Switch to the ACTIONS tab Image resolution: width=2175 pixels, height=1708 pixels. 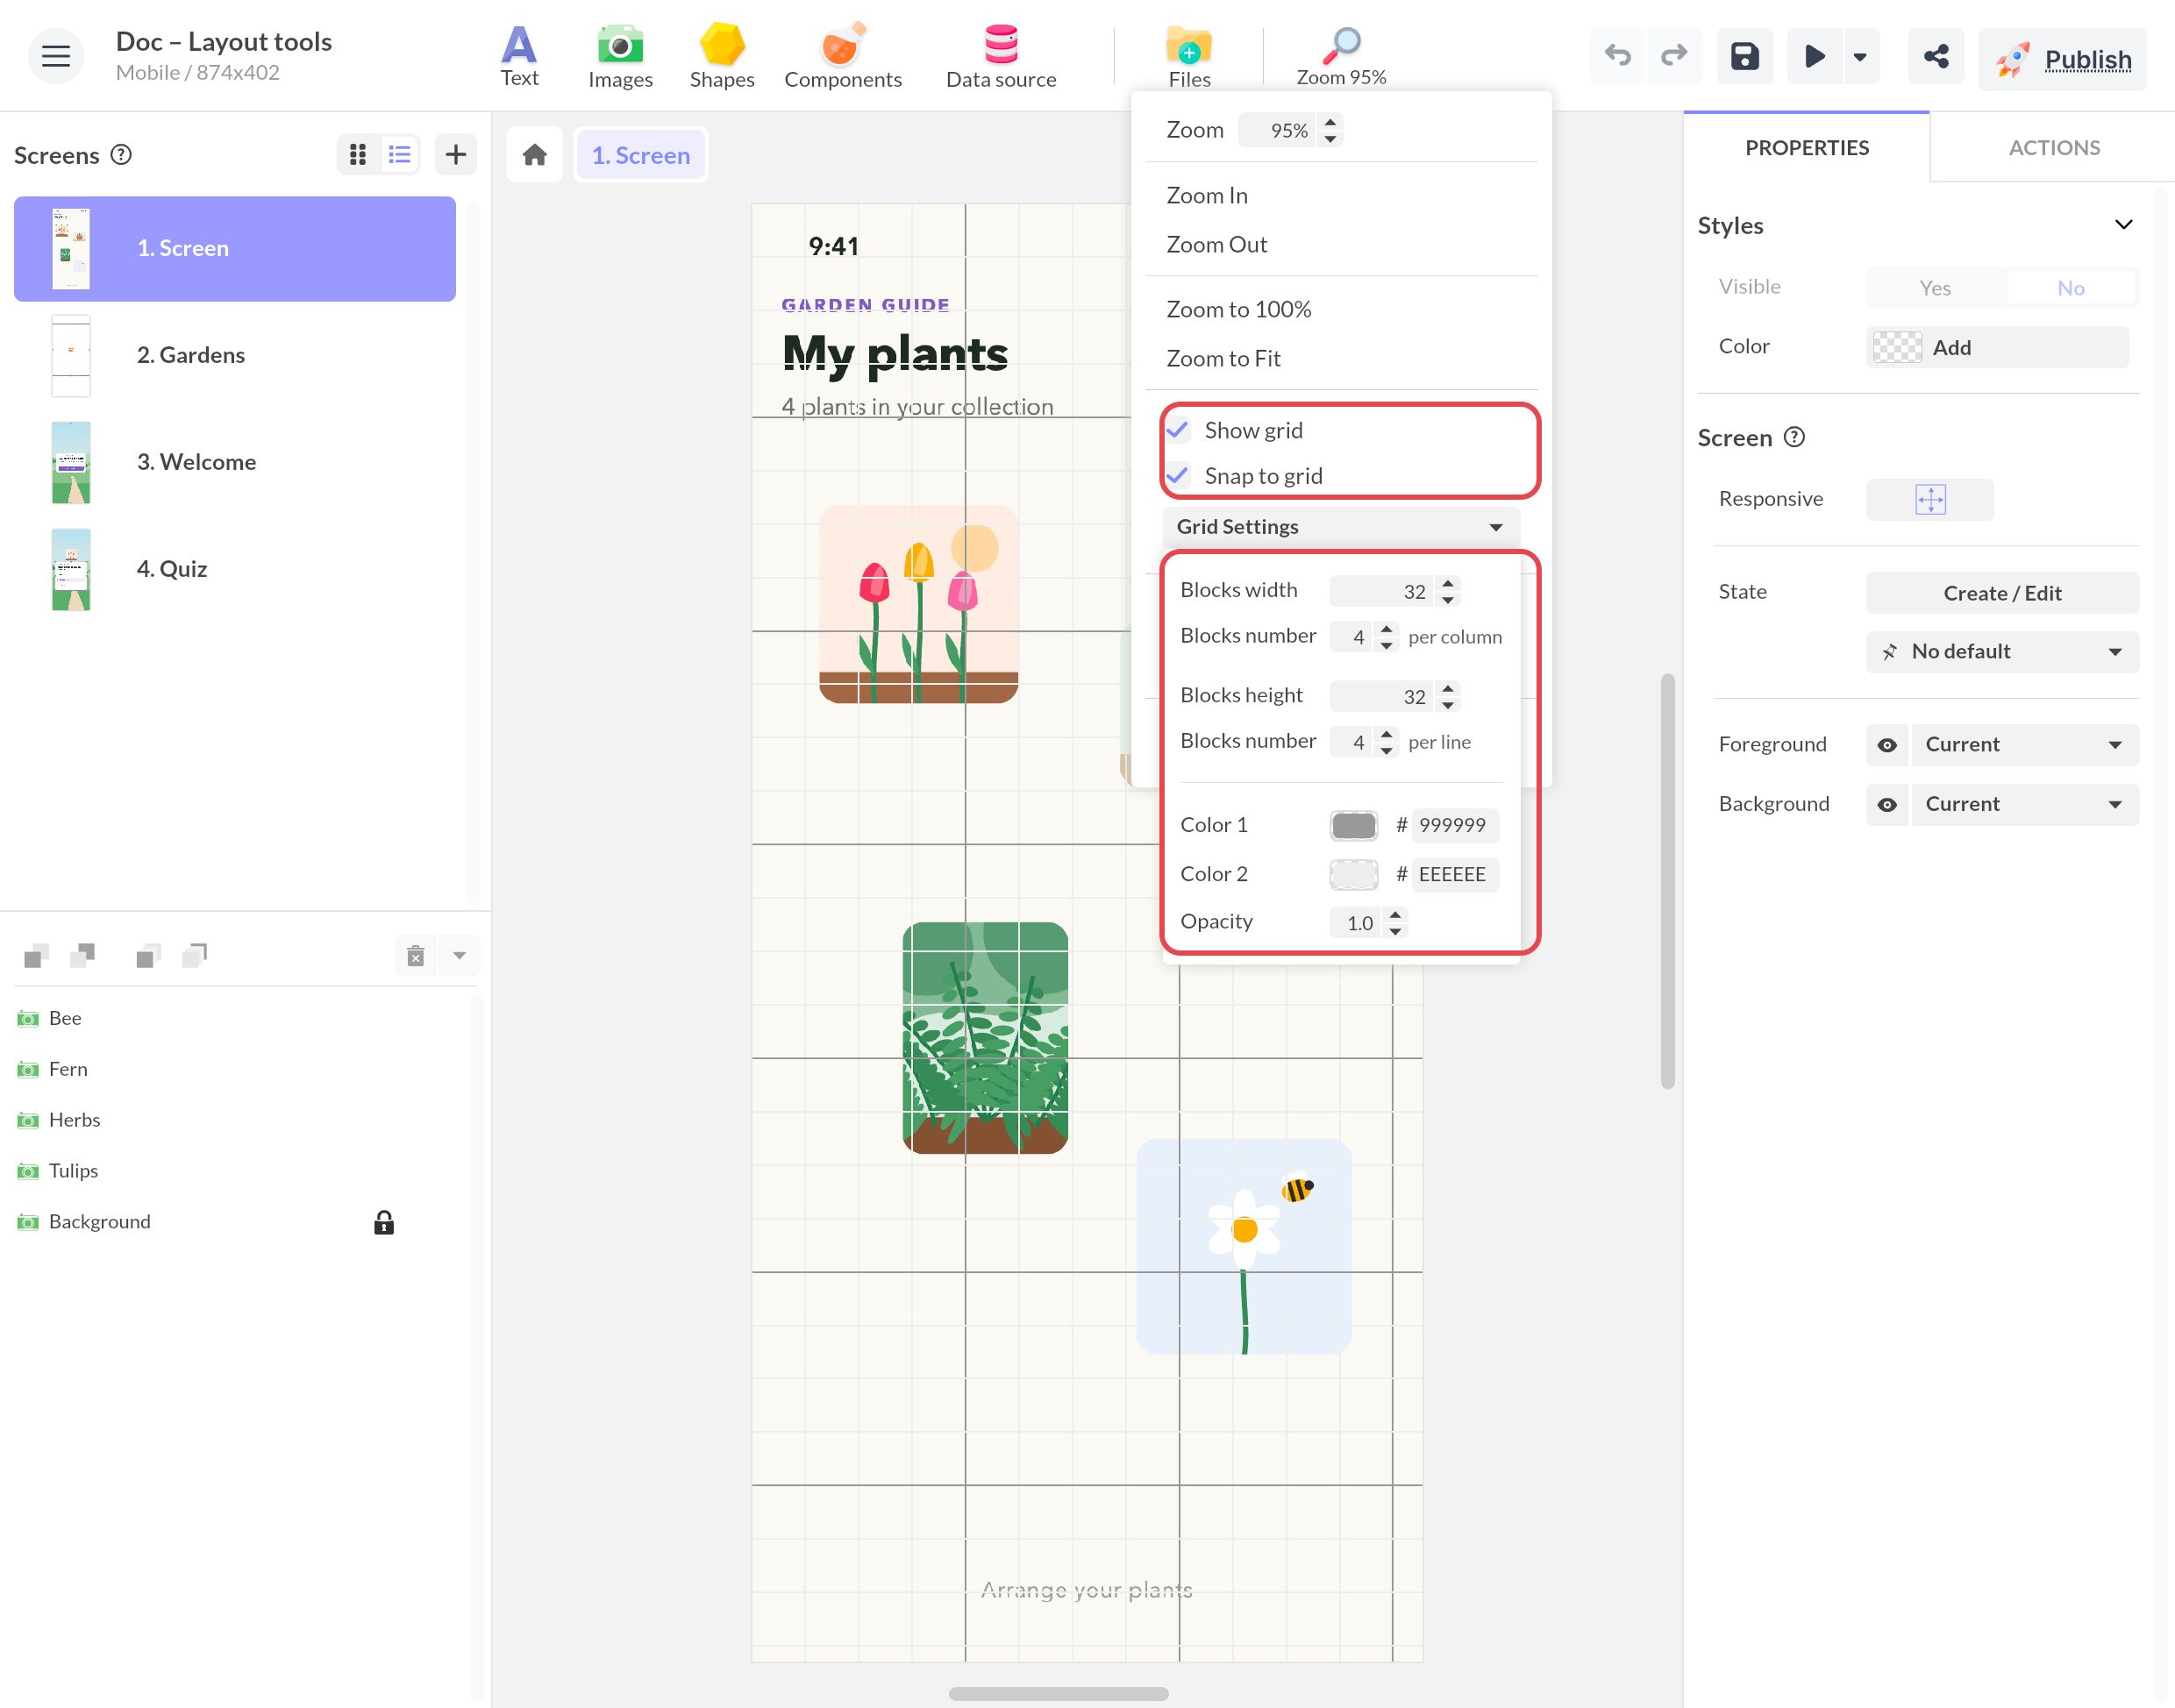[x=2053, y=147]
